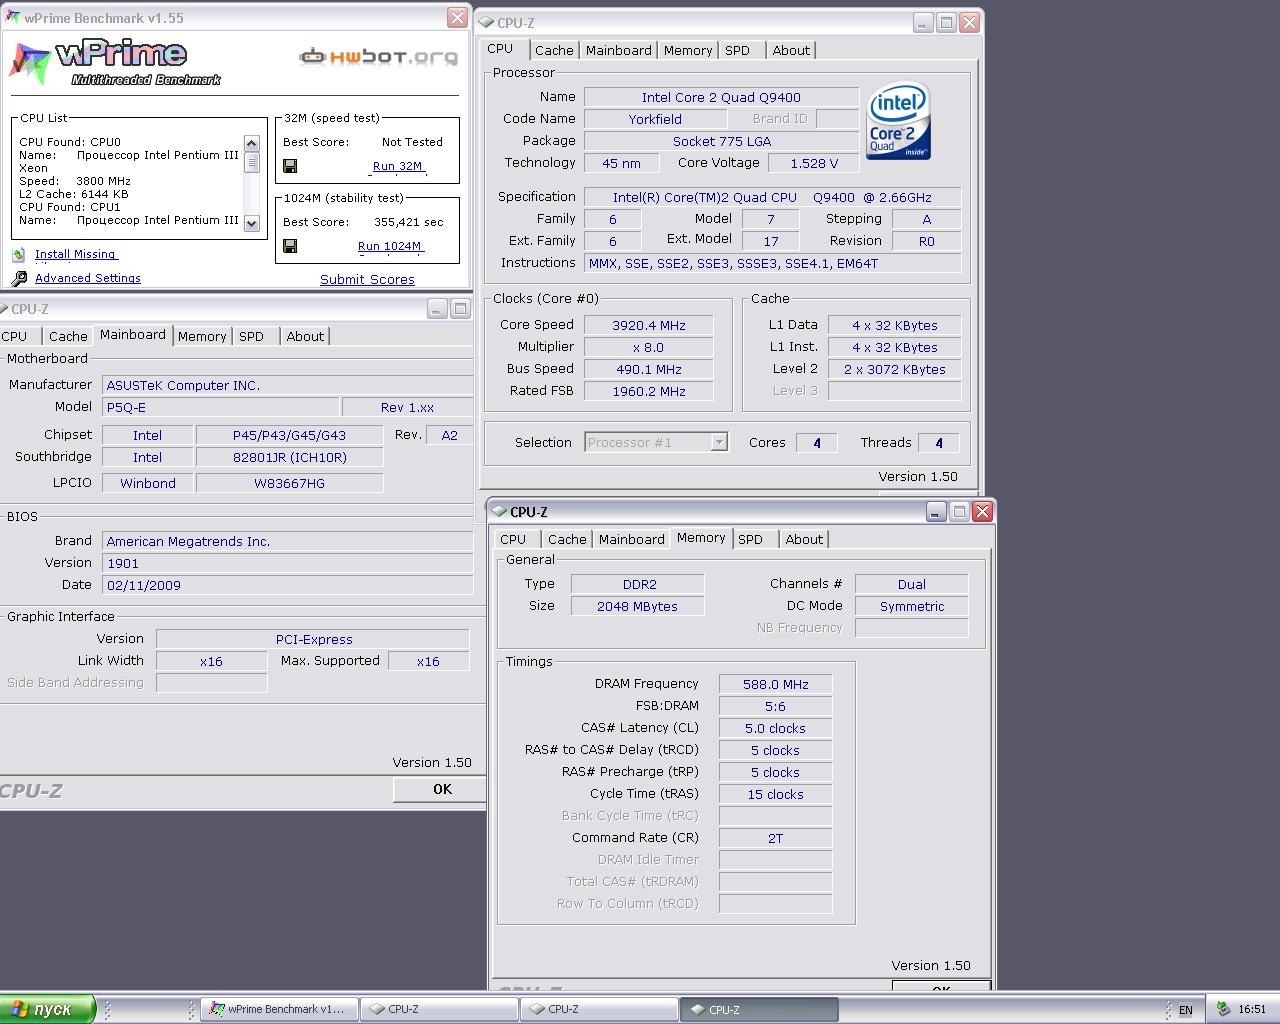Screen dimensions: 1280x1024
Task: Click the Submit Scores link
Action: 367,280
